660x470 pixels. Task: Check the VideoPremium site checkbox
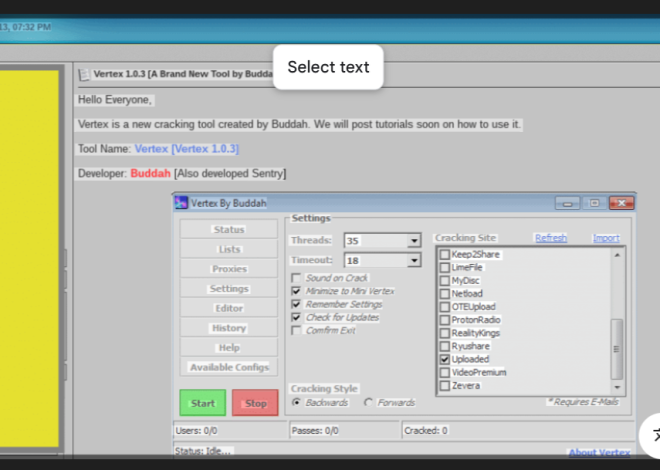tap(444, 372)
